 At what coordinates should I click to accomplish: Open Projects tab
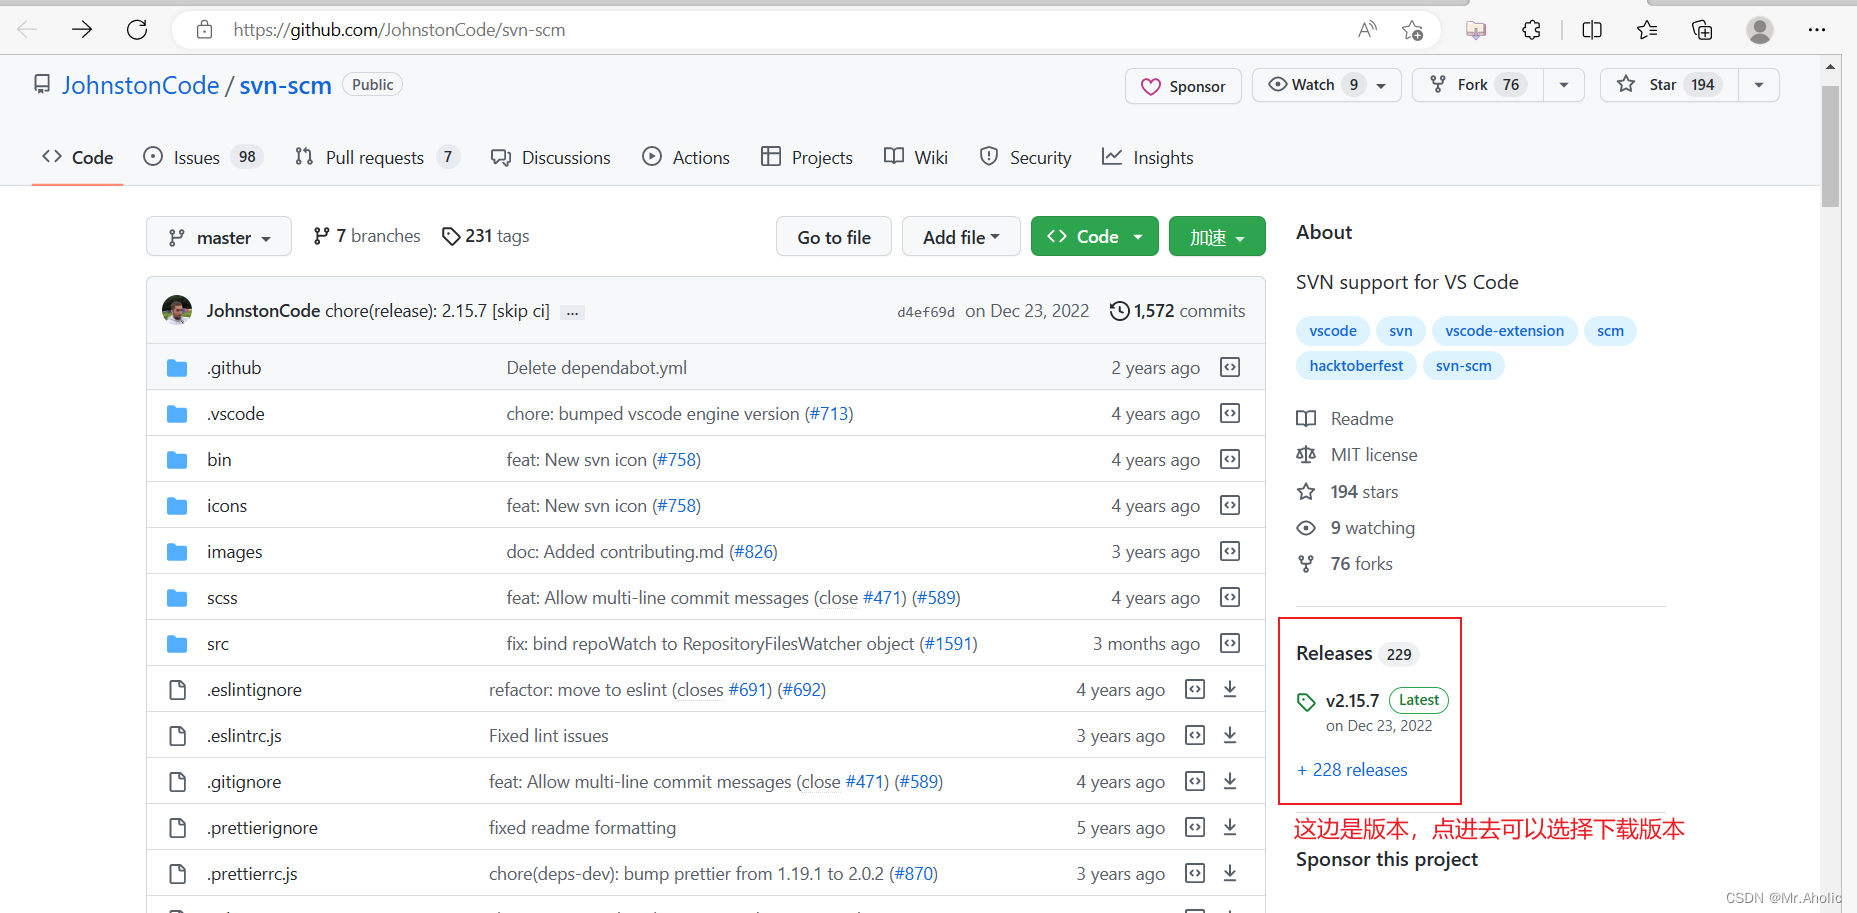coord(807,157)
